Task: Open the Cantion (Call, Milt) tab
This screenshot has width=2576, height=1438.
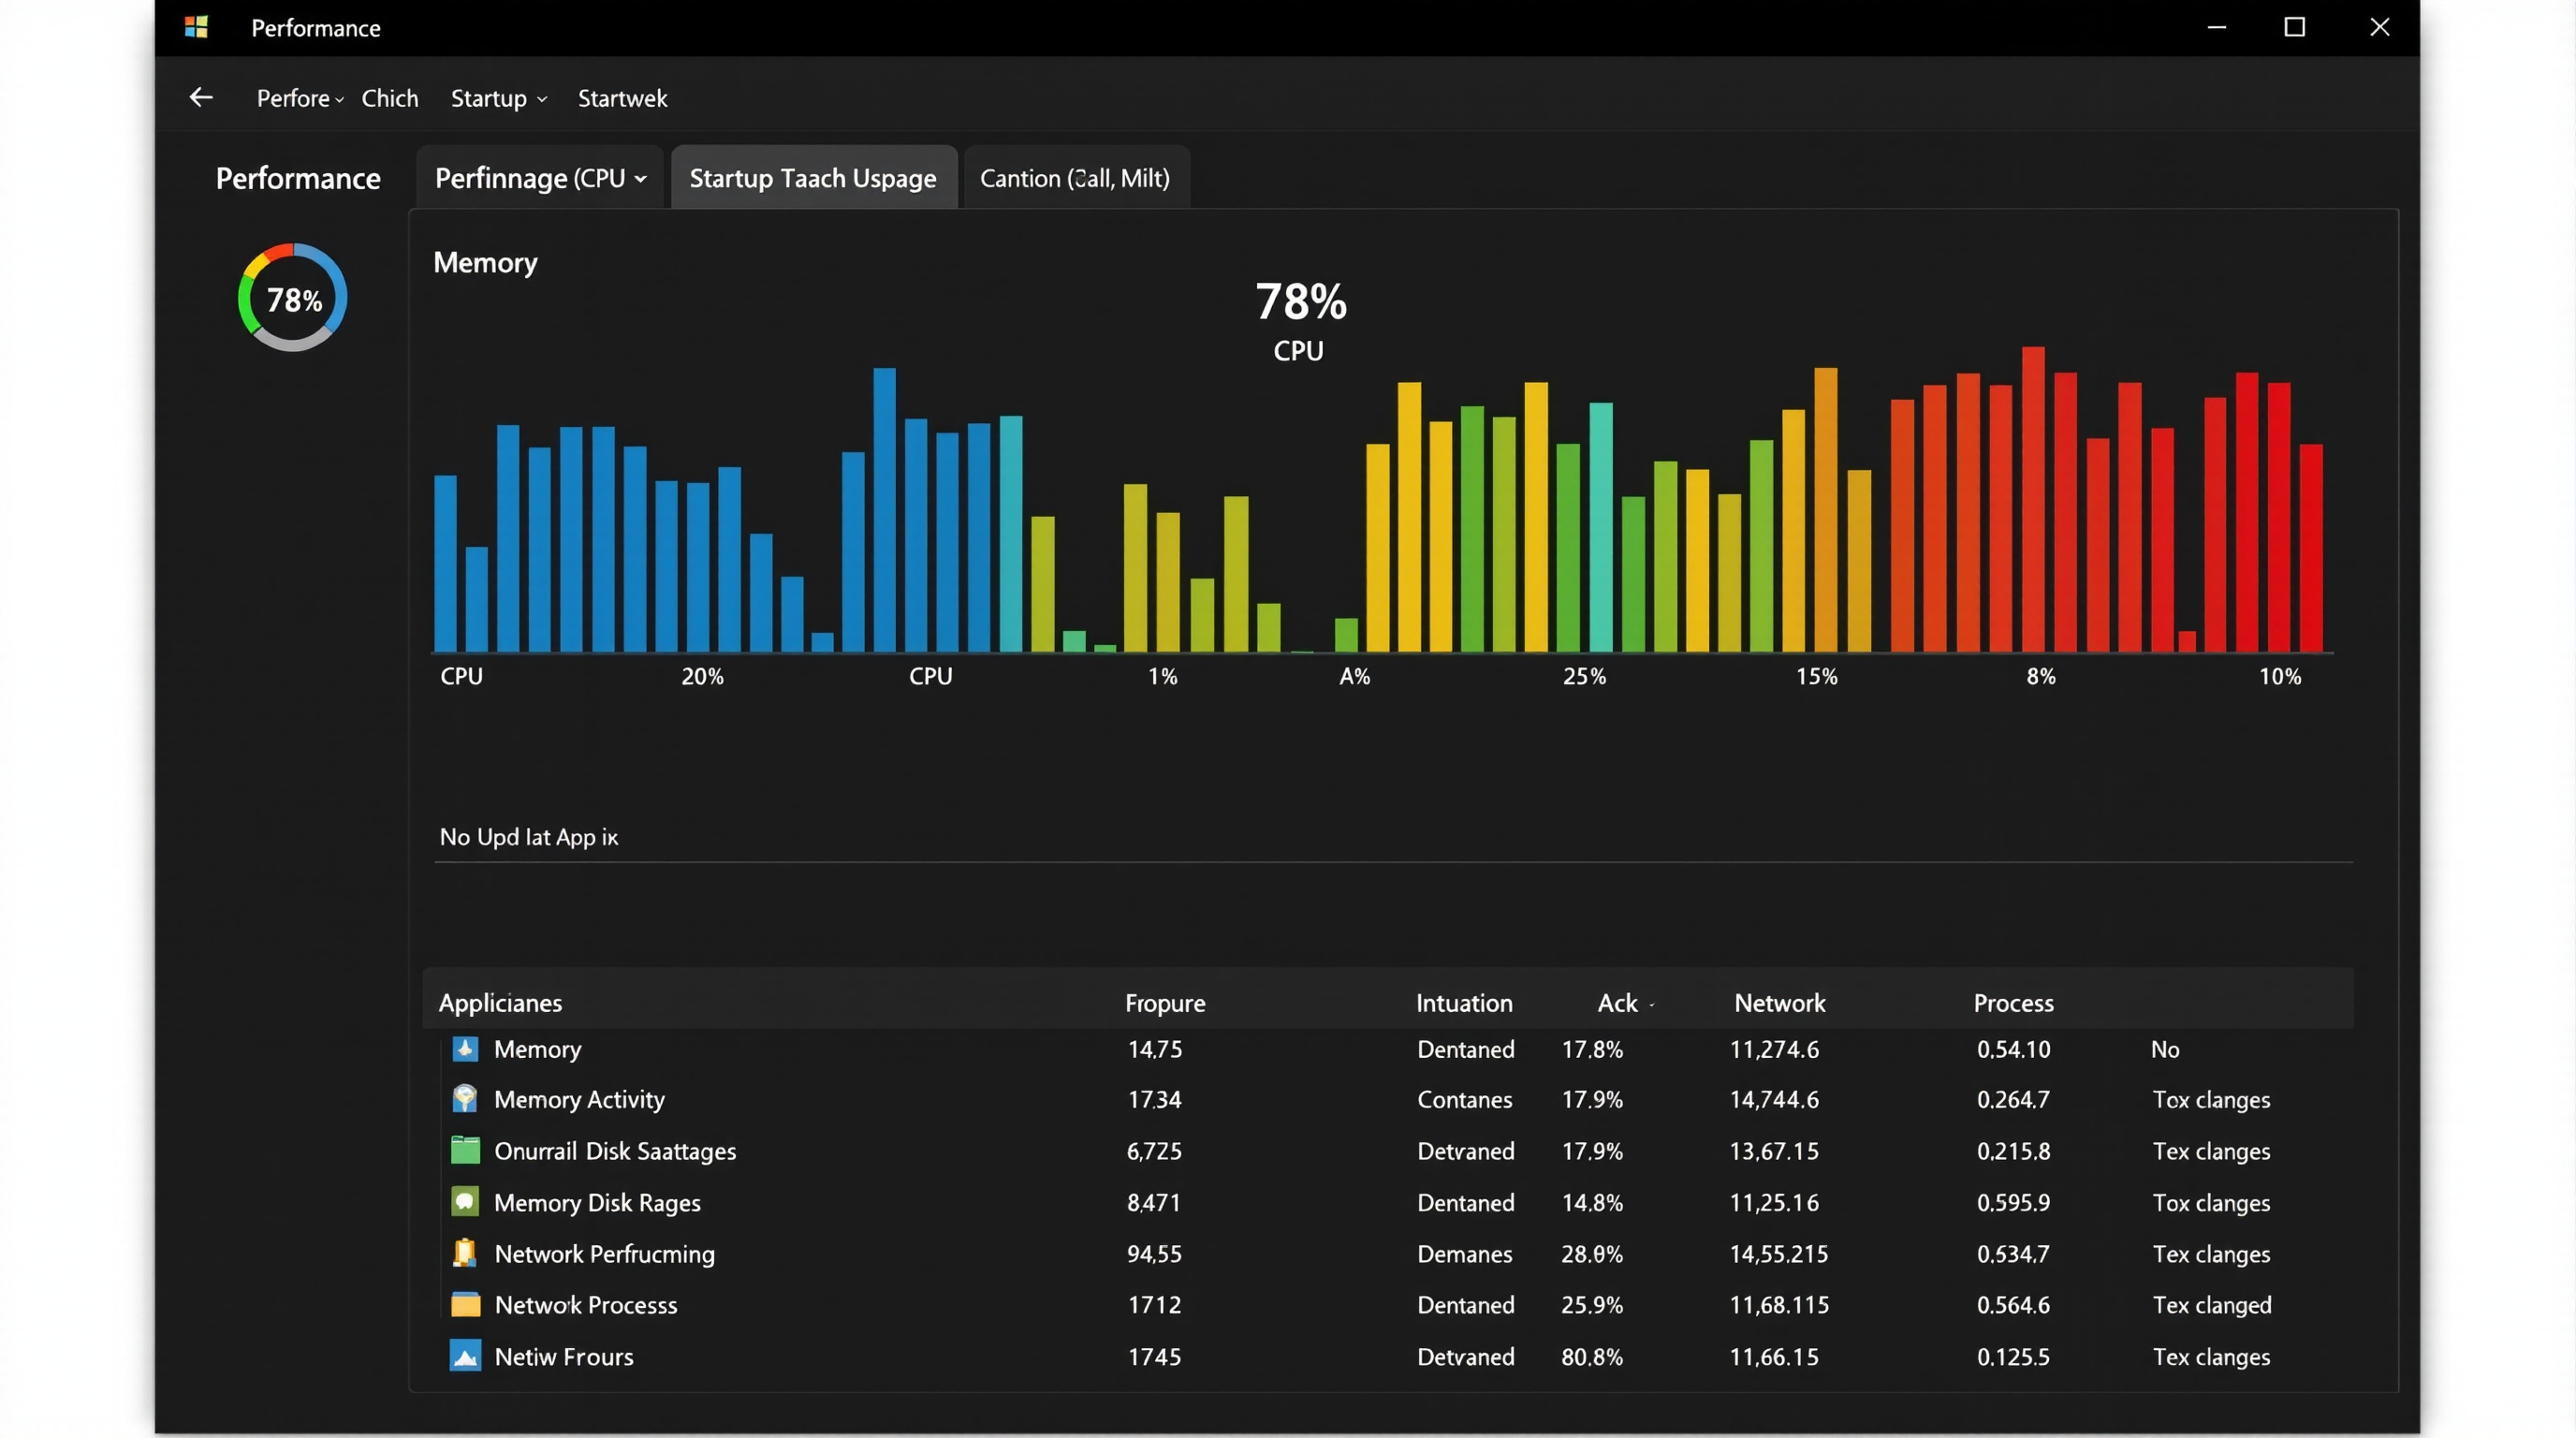Action: [x=1075, y=178]
